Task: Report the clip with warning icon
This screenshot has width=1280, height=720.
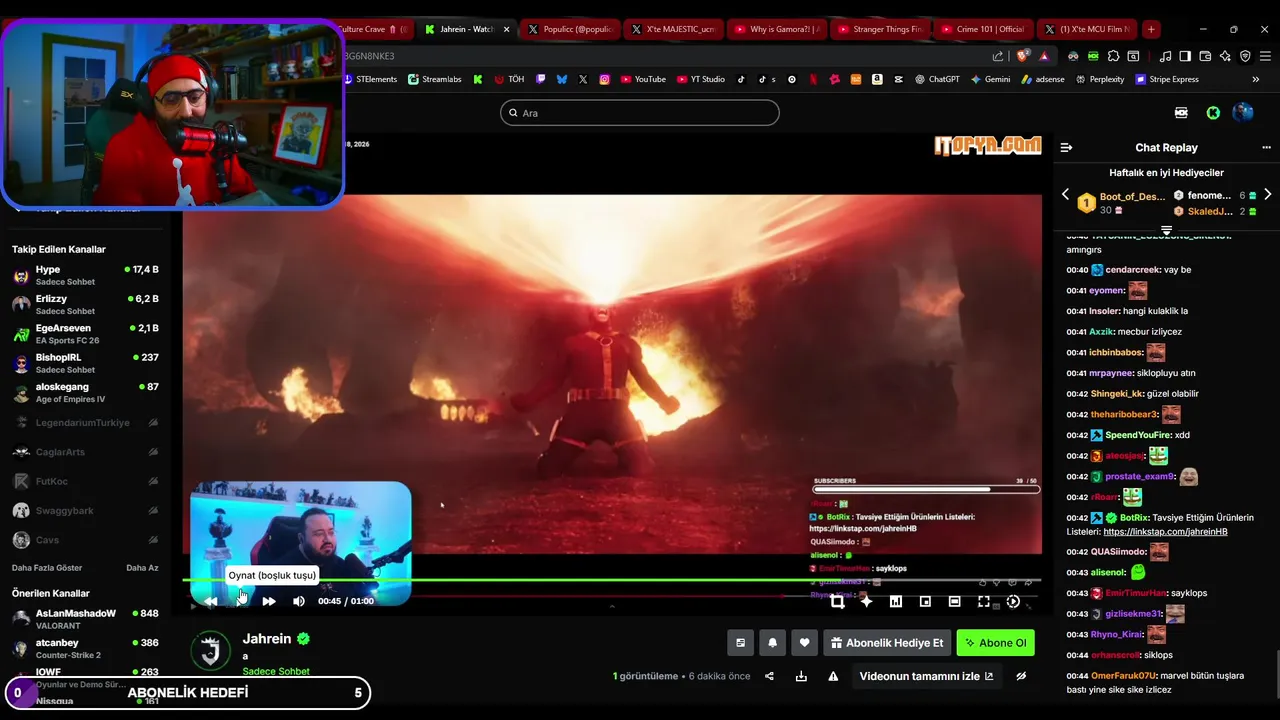Action: 833,676
